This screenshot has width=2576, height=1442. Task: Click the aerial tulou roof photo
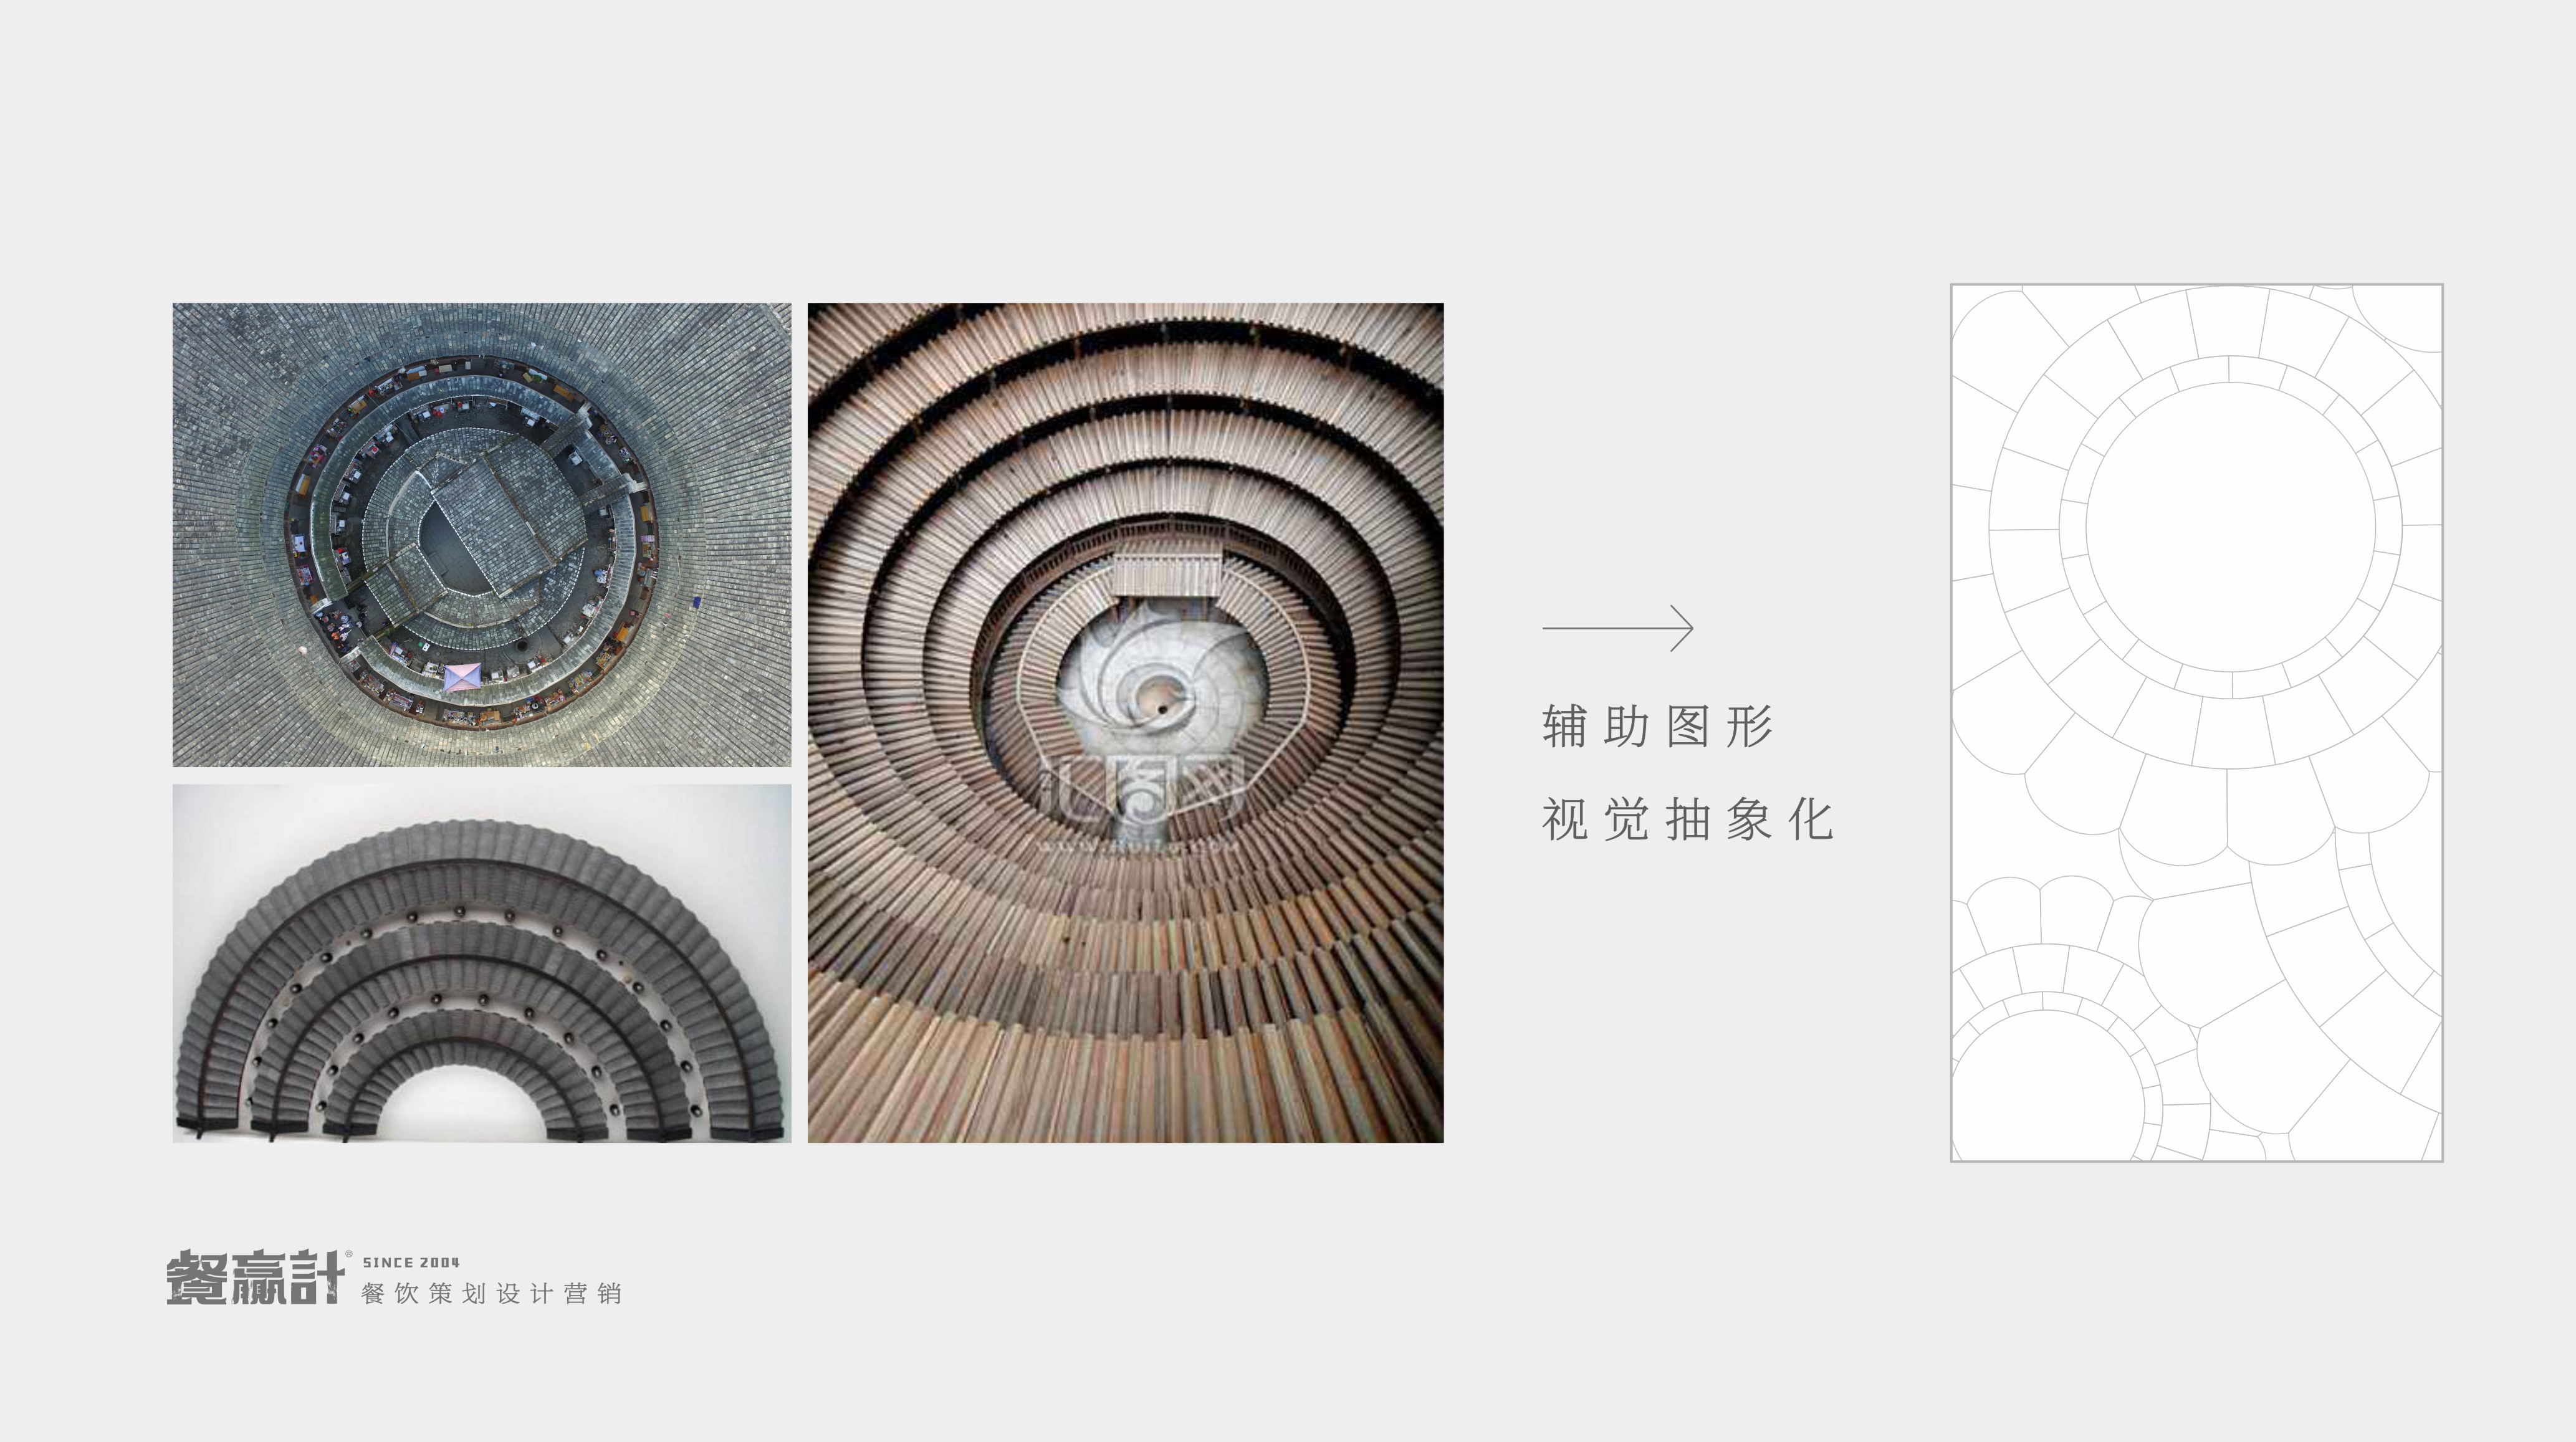click(x=482, y=535)
